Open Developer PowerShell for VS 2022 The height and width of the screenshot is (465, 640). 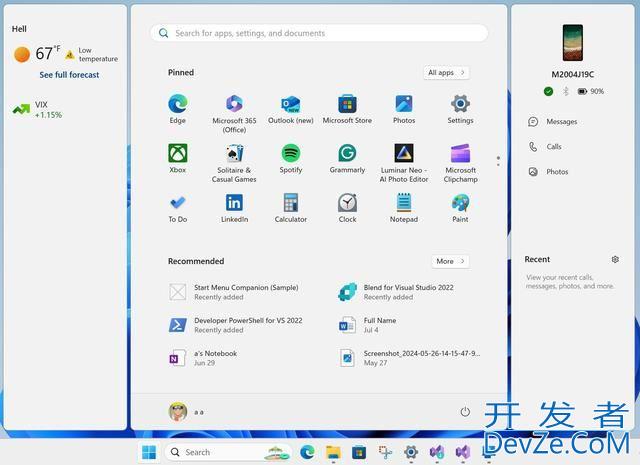[x=236, y=325]
